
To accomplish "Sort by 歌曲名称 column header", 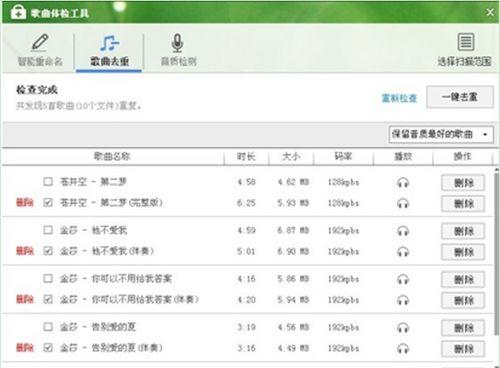I will 112,156.
